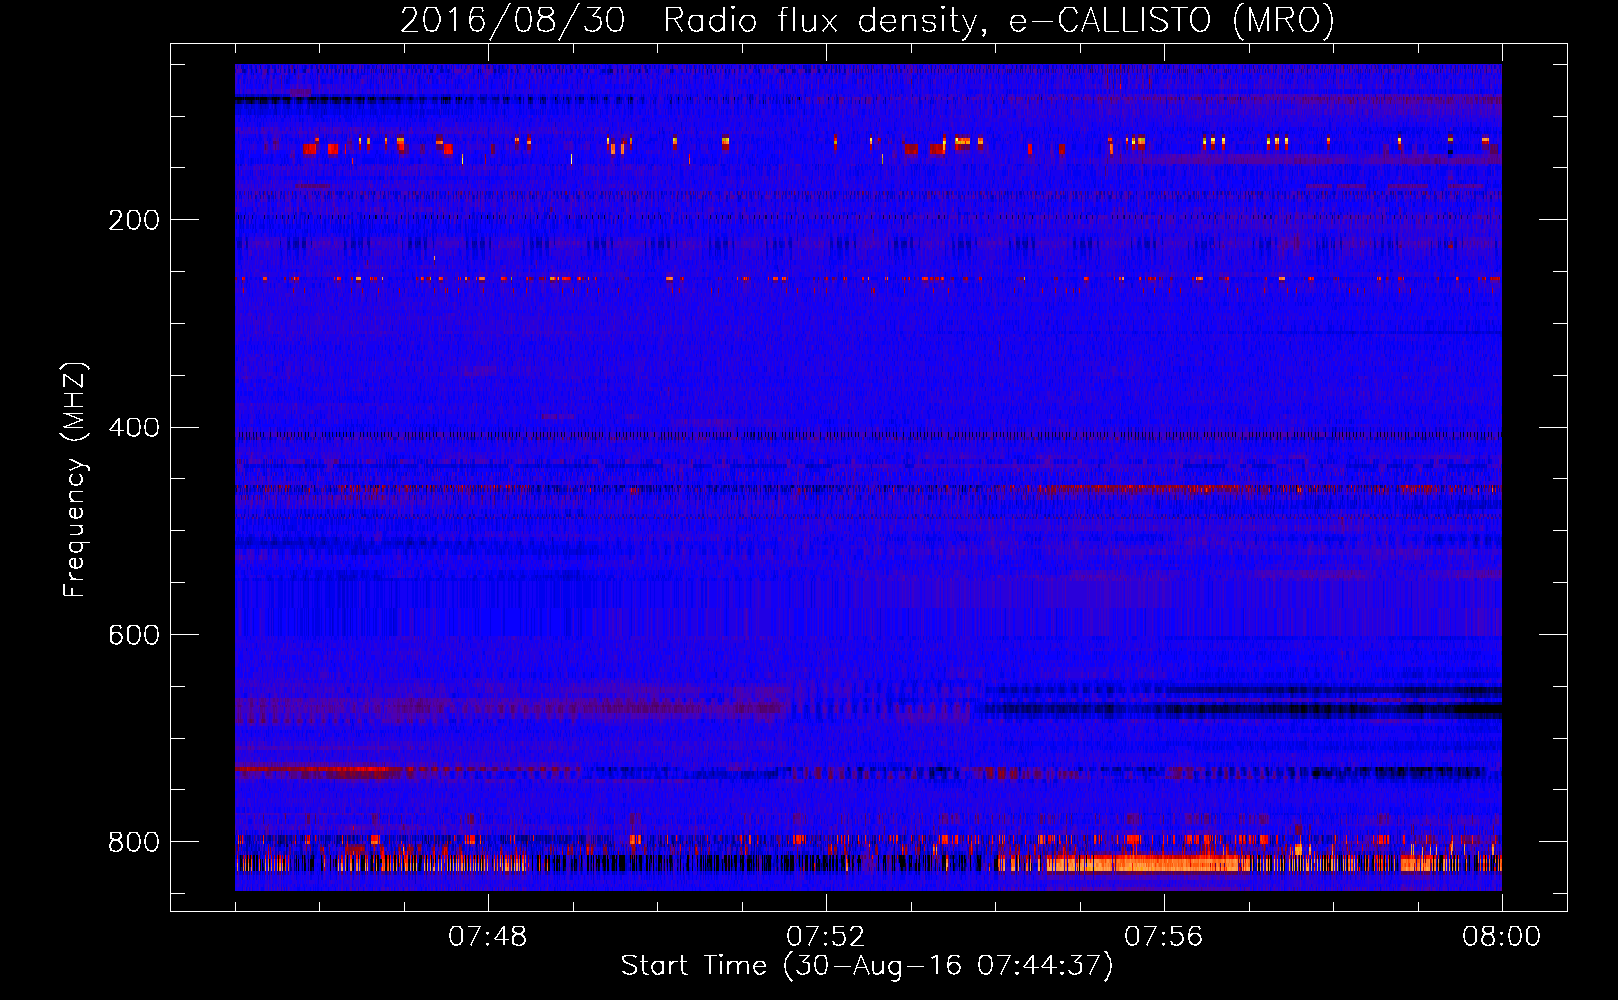Click the 07:52 time tick label
Viewport: 1618px width, 1000px height.
pos(826,937)
